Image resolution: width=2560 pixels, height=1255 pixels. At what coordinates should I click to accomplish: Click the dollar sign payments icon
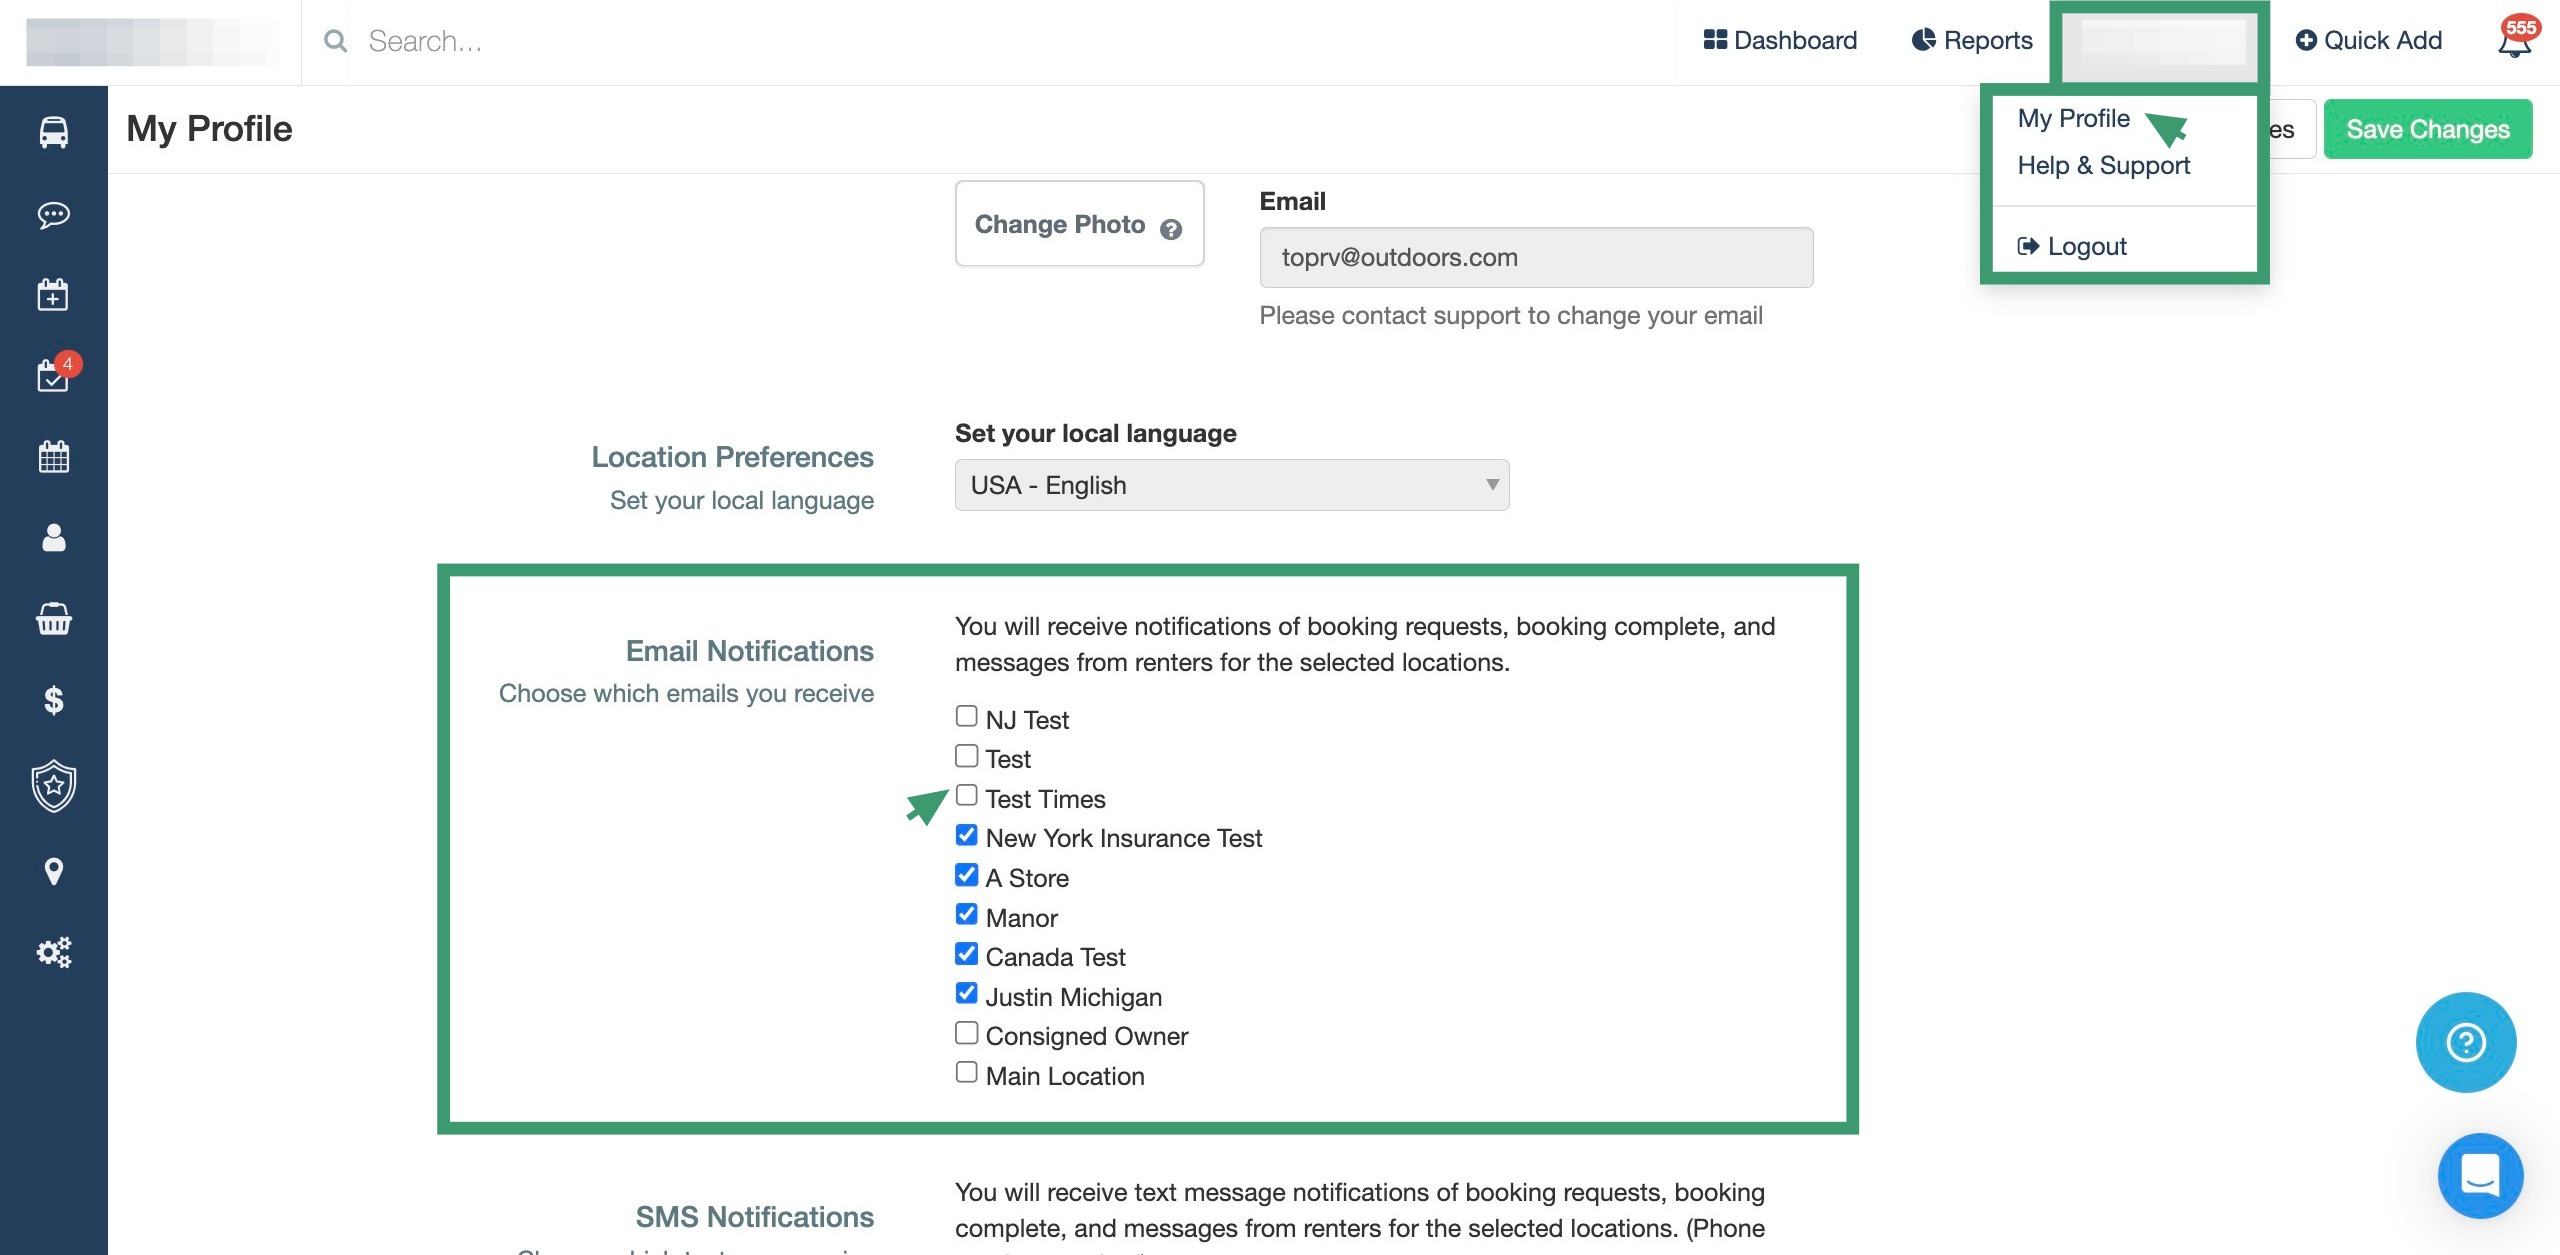(x=54, y=700)
